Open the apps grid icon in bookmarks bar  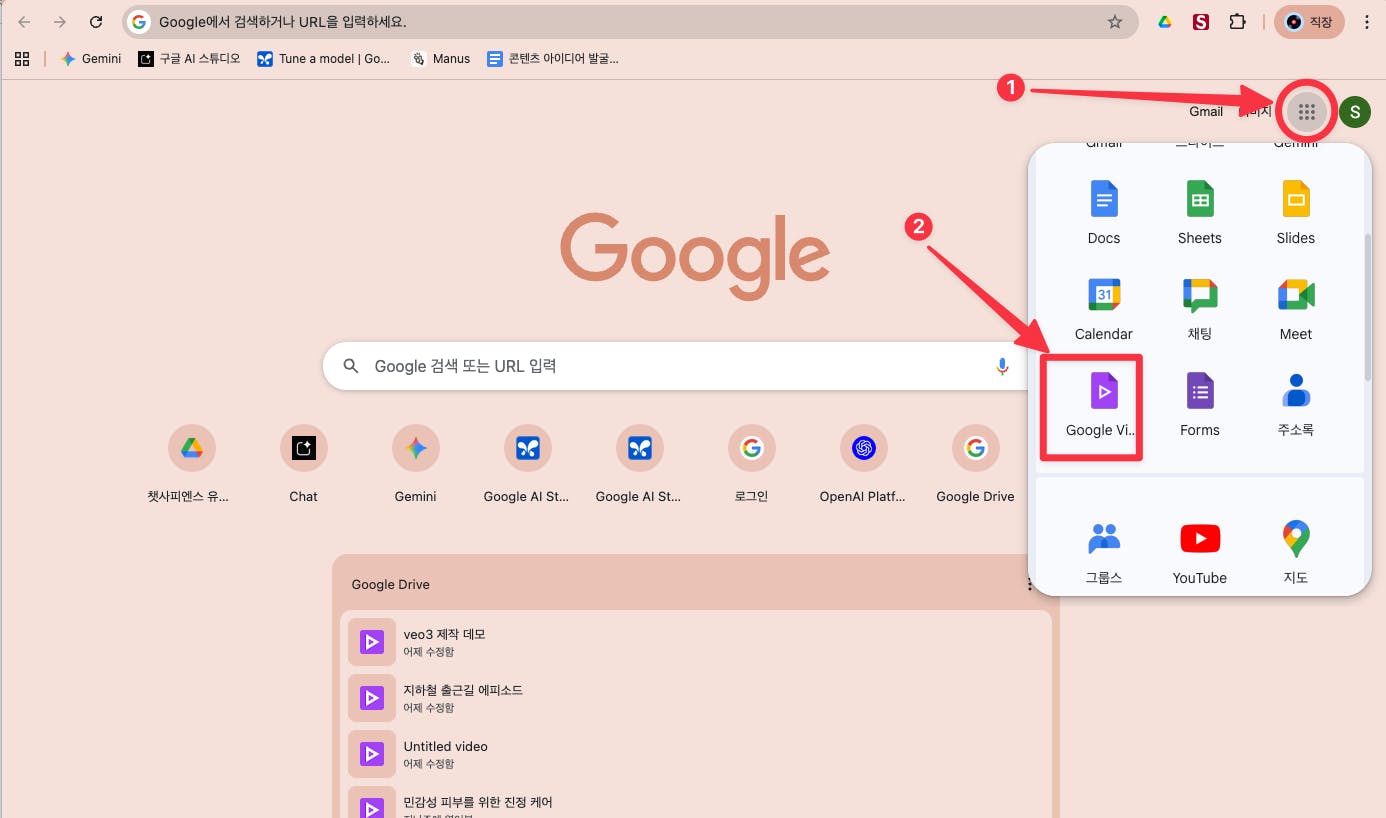click(22, 59)
